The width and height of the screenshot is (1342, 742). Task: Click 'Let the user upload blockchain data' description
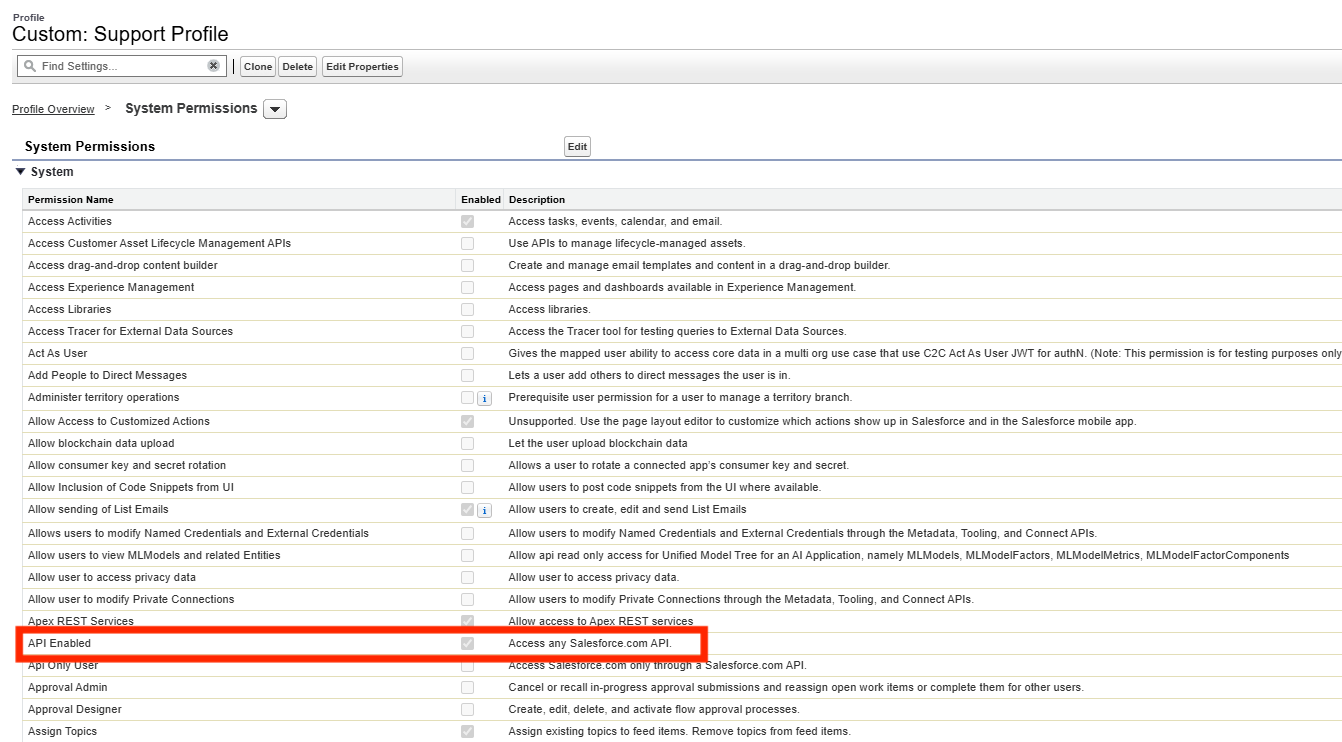598,443
